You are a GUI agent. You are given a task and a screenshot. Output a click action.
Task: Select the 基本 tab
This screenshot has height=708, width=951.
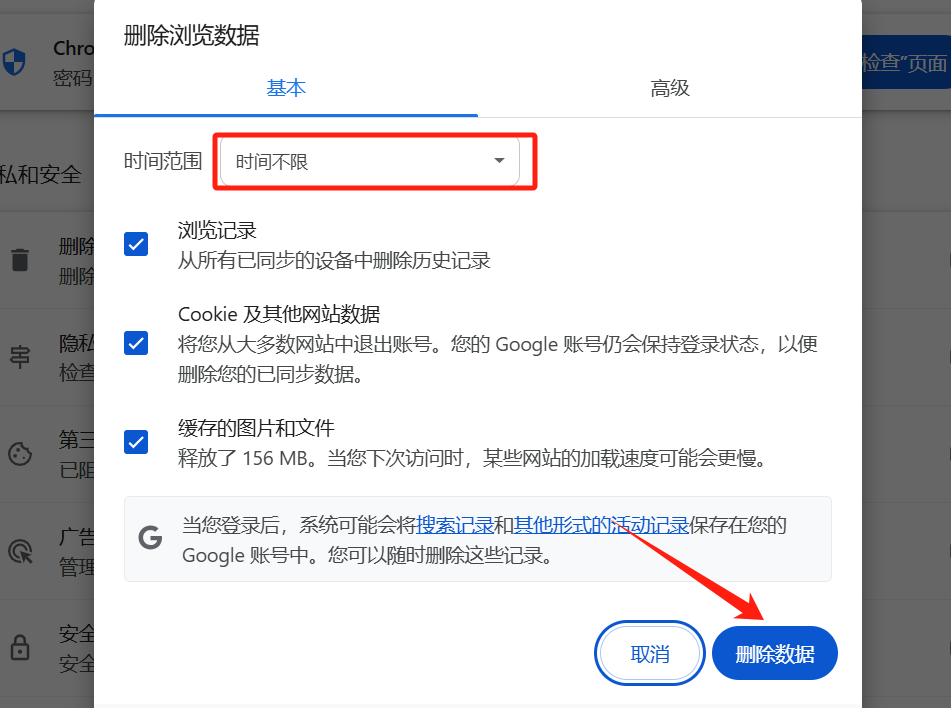pos(286,89)
